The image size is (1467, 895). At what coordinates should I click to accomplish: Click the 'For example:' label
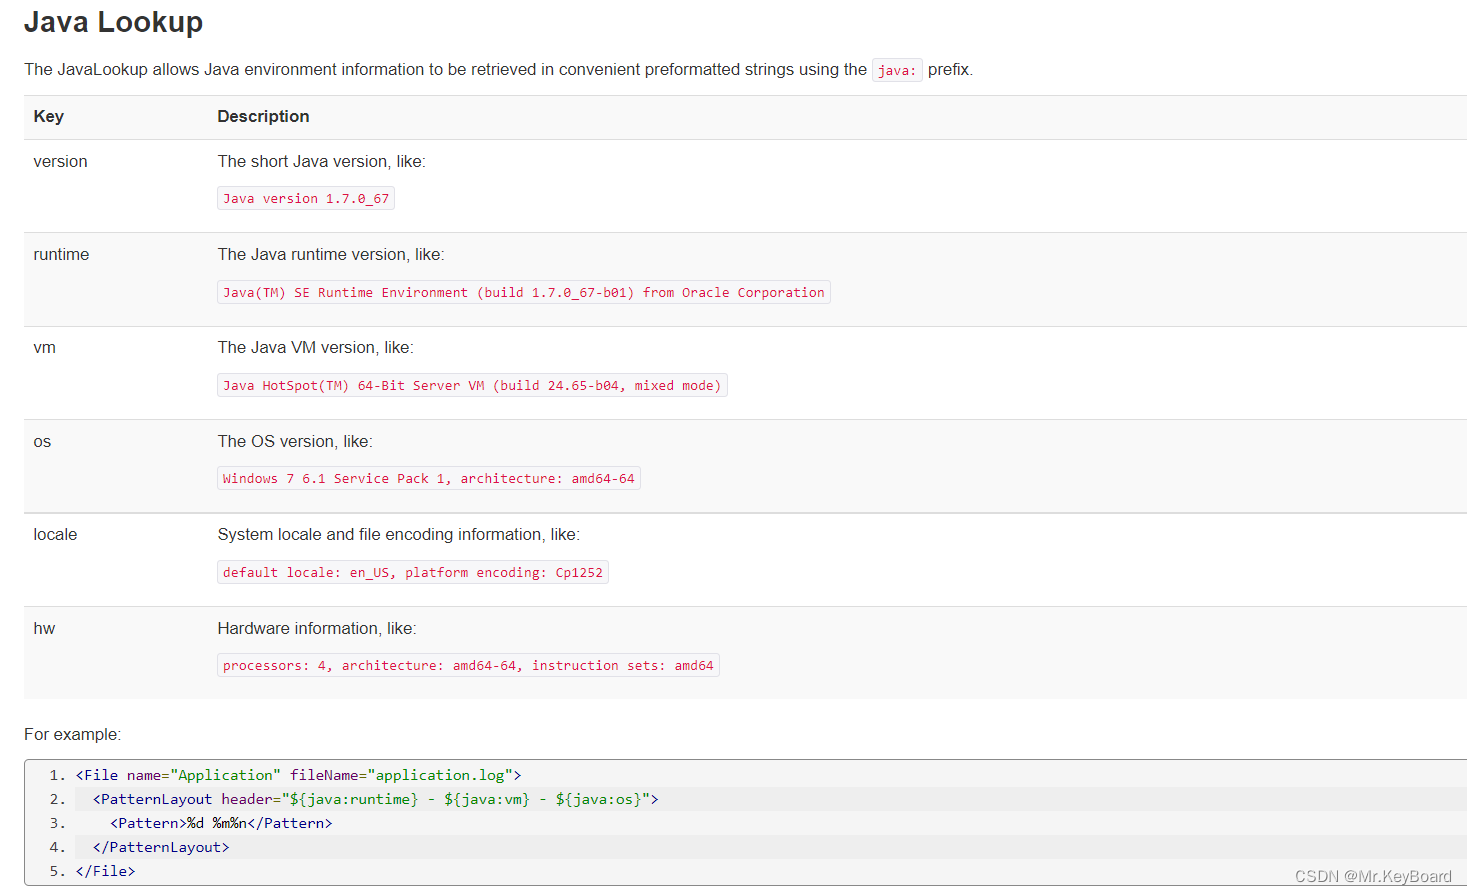pyautogui.click(x=72, y=734)
